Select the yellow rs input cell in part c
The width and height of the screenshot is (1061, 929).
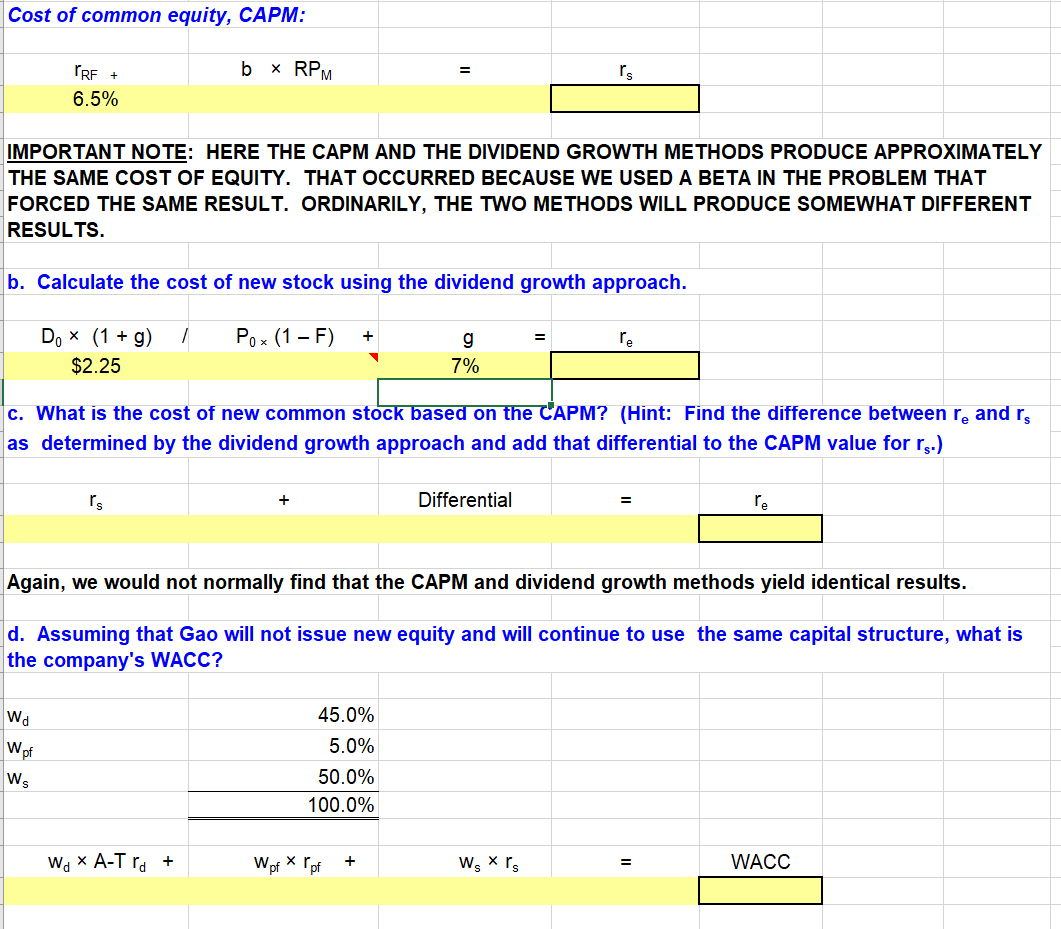coord(95,528)
